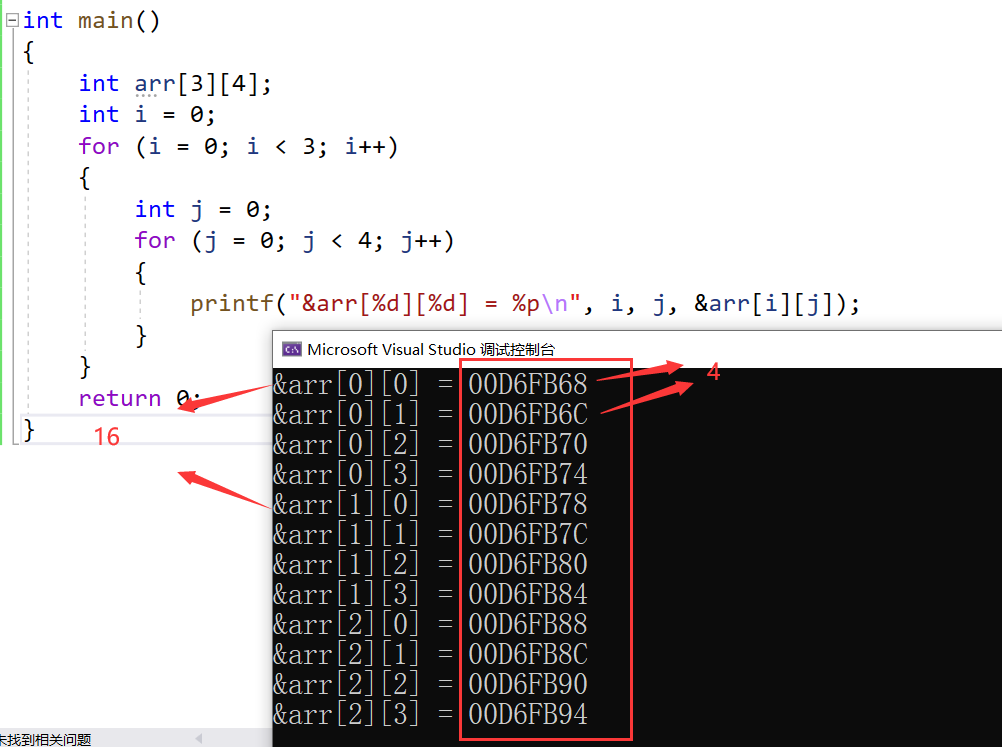The height and width of the screenshot is (747, 1002).
Task: Click the status text '未找到相关问题'
Action: click(45, 739)
